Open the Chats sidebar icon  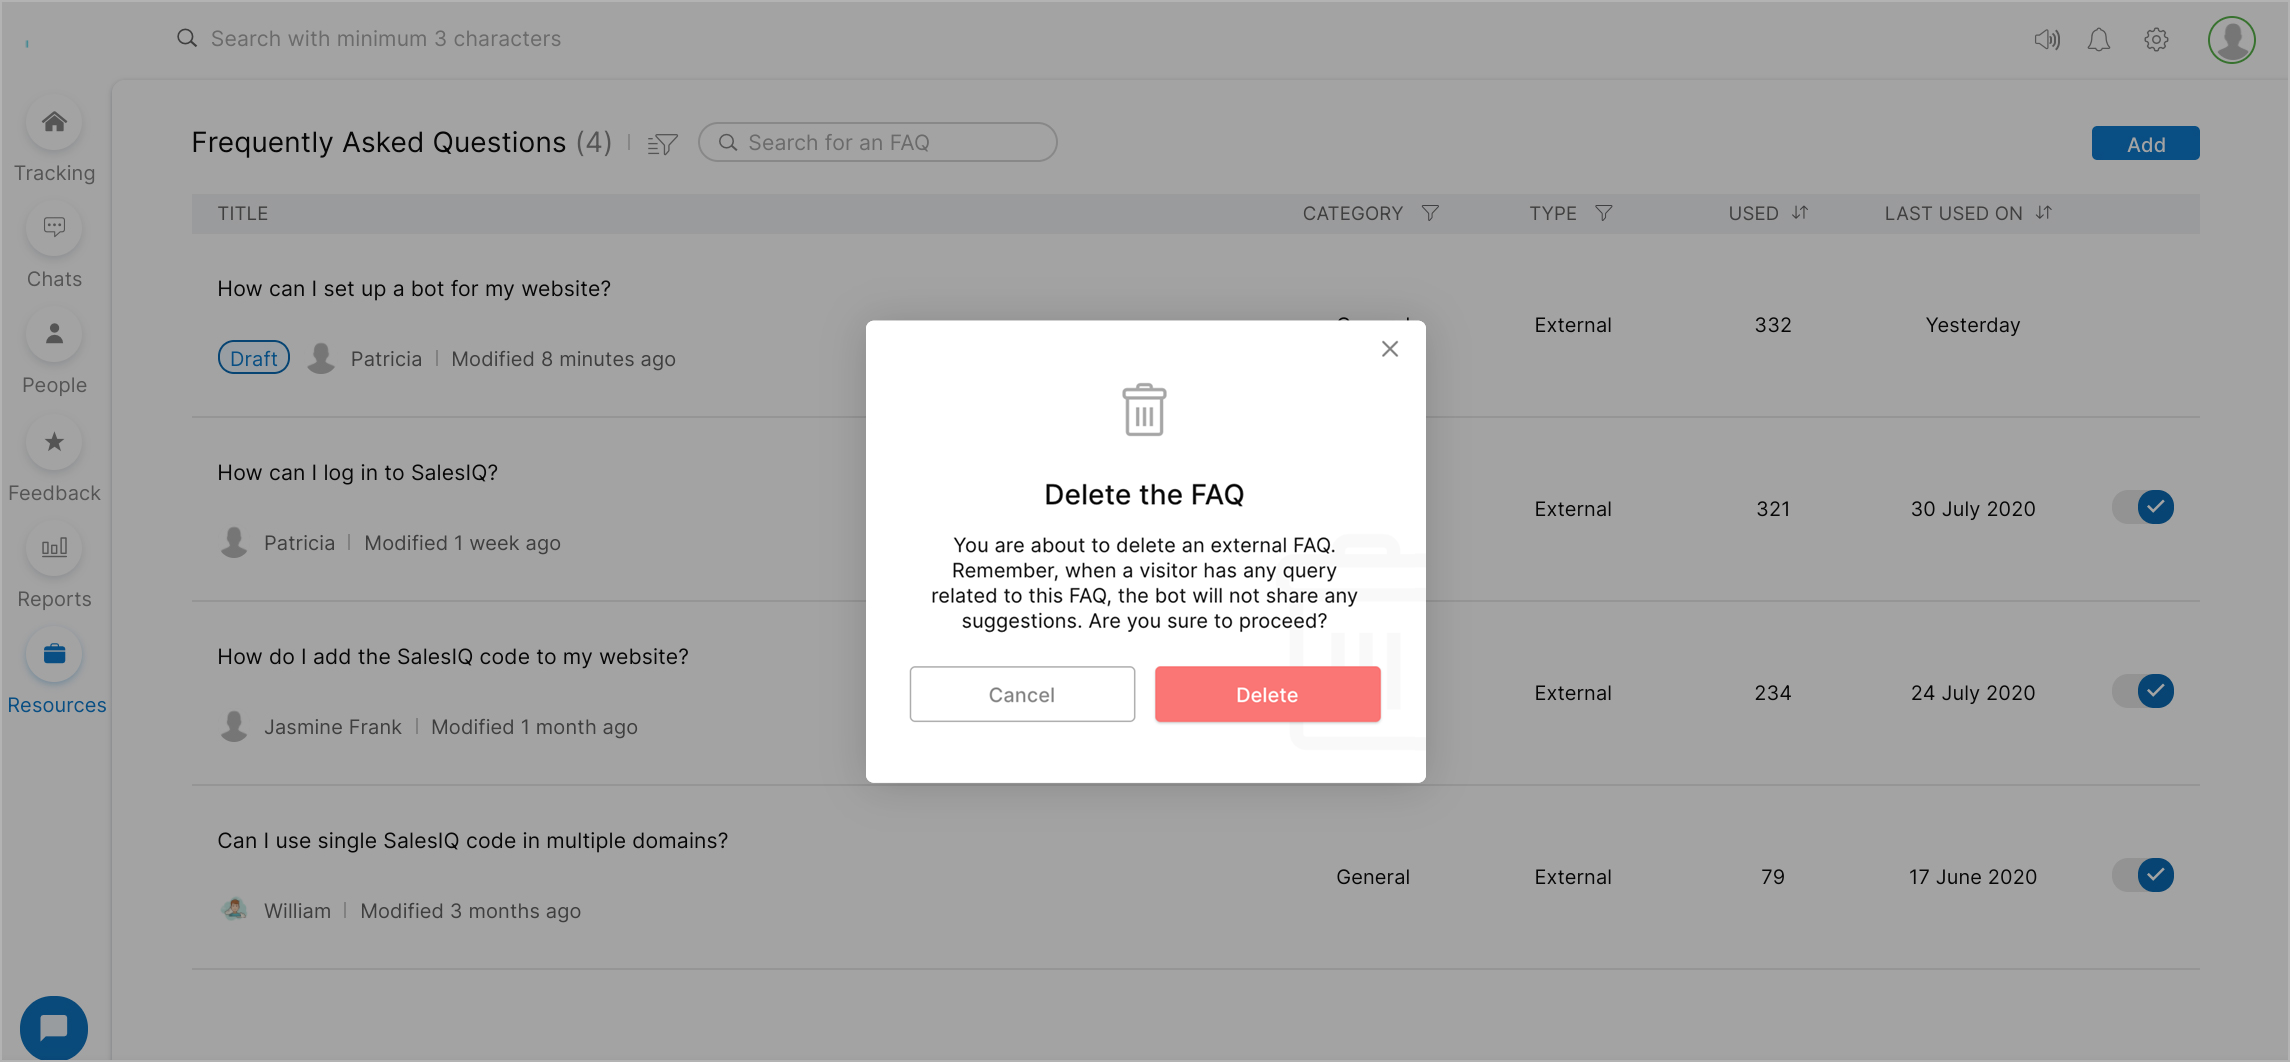pos(54,228)
